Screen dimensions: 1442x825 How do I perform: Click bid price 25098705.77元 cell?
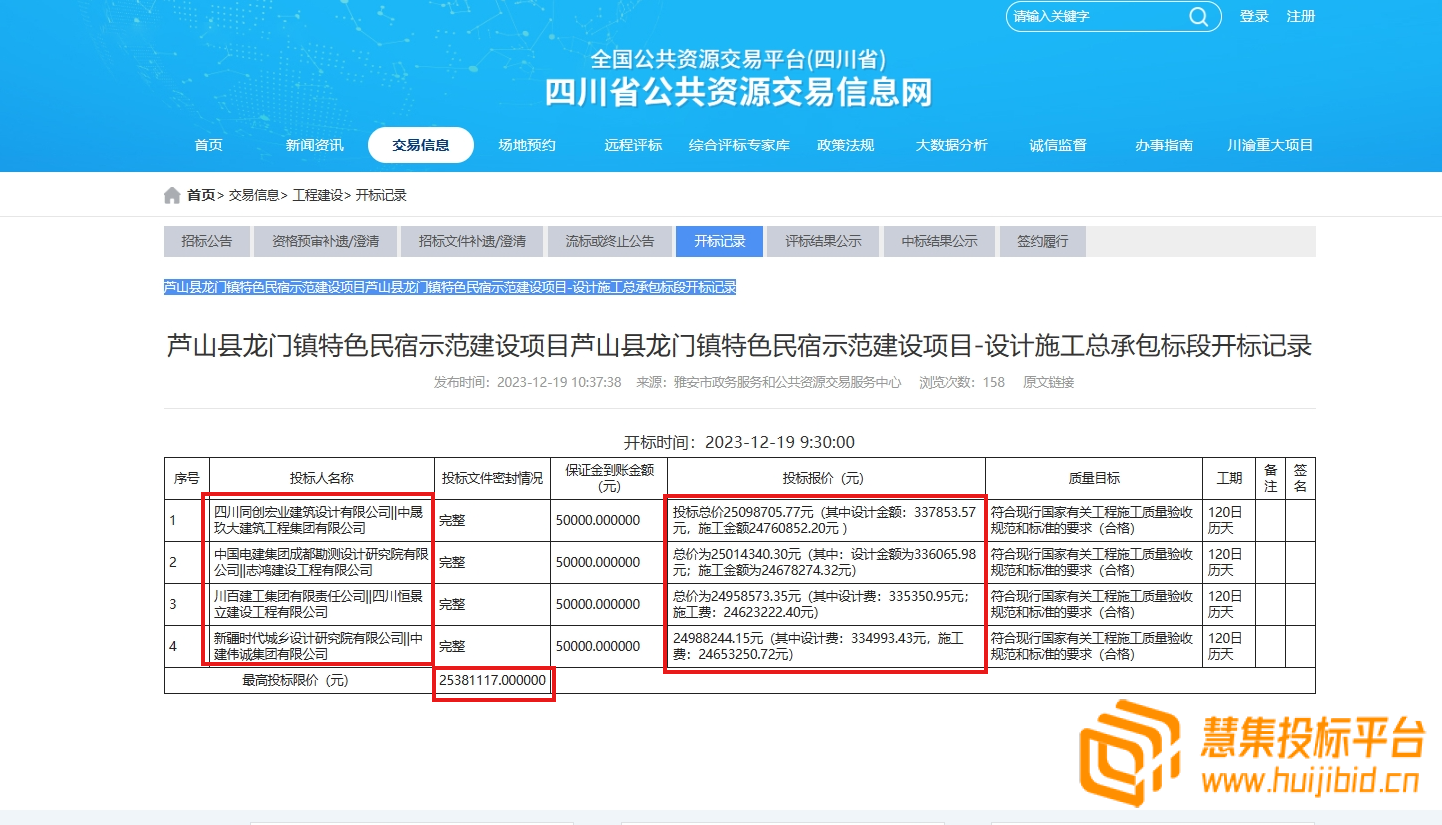pyautogui.click(x=826, y=520)
